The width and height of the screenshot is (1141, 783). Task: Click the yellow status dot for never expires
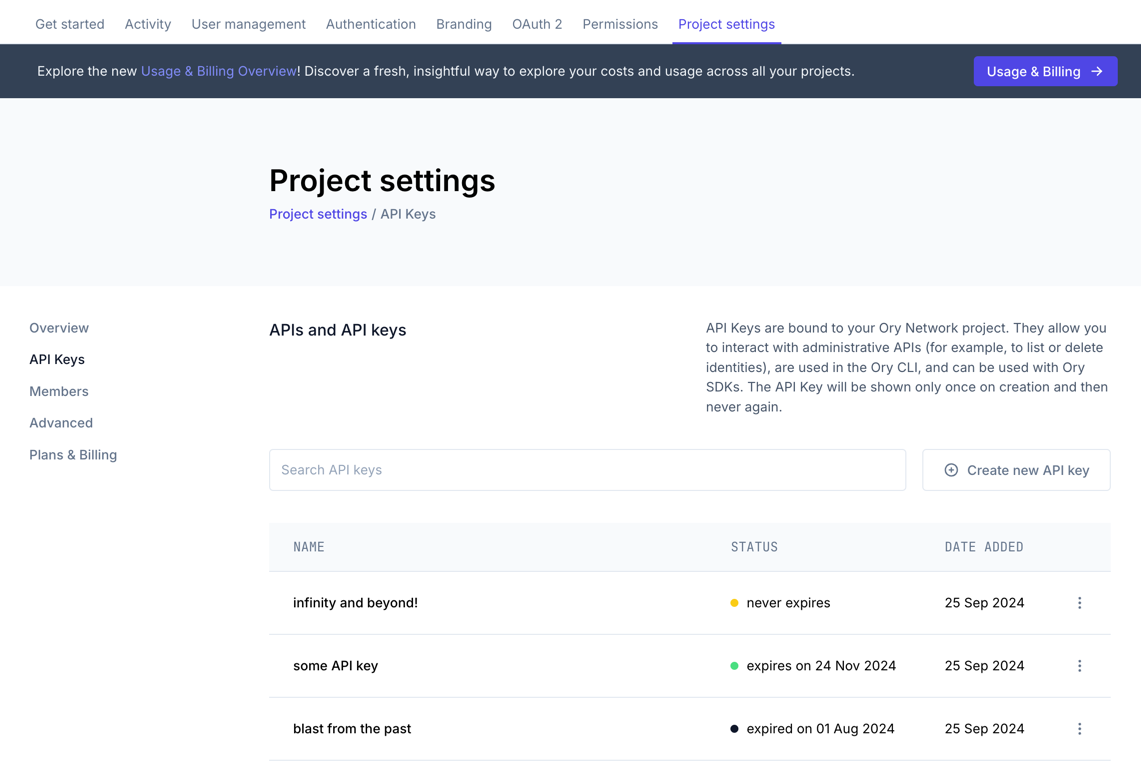tap(736, 603)
